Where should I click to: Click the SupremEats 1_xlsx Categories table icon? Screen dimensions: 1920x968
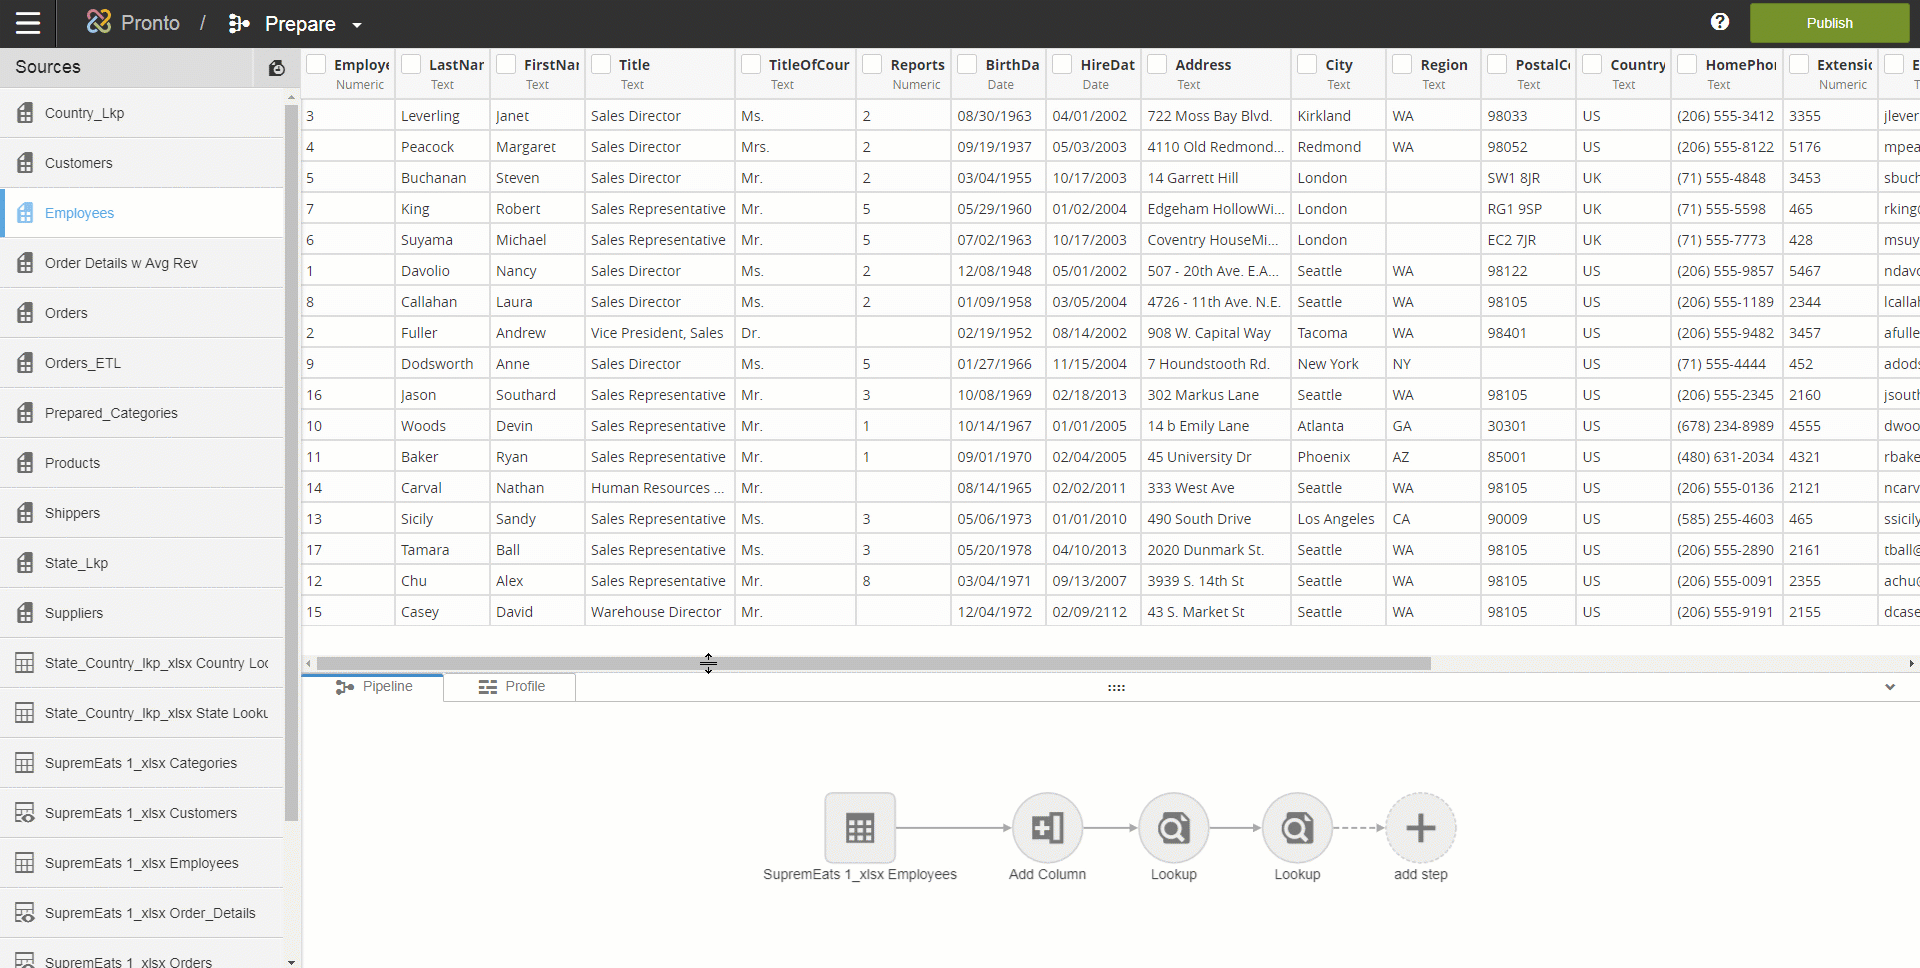tap(25, 763)
